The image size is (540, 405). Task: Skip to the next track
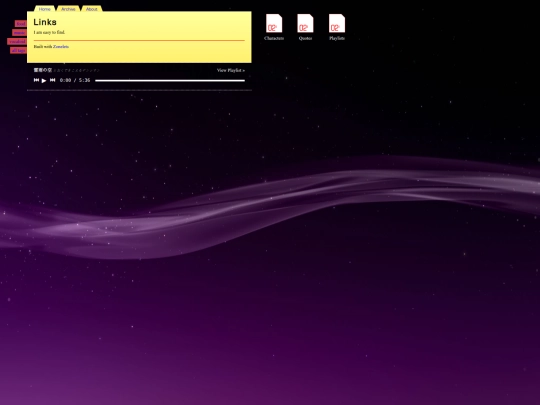pos(52,80)
